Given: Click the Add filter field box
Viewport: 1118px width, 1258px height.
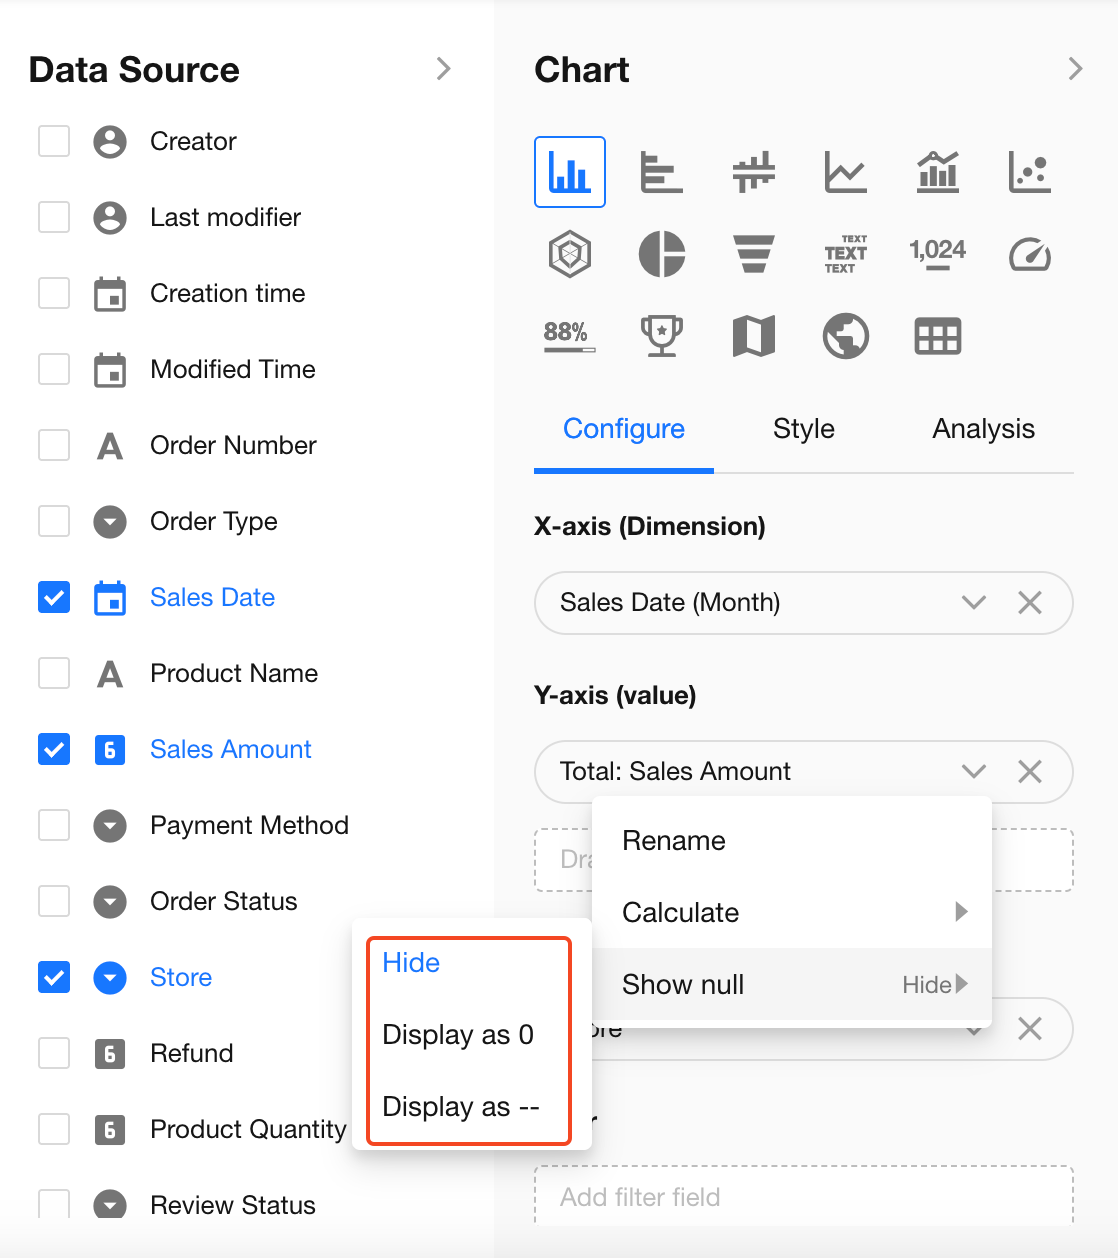Looking at the screenshot, I should 803,1196.
